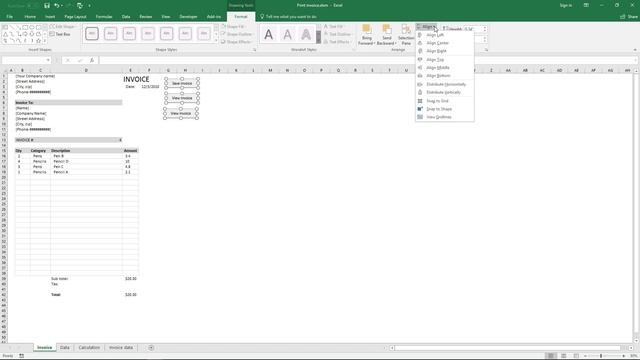Image resolution: width=640 pixels, height=360 pixels.
Task: Expand the Name Box dropdown arrow
Action: tap(48, 60)
